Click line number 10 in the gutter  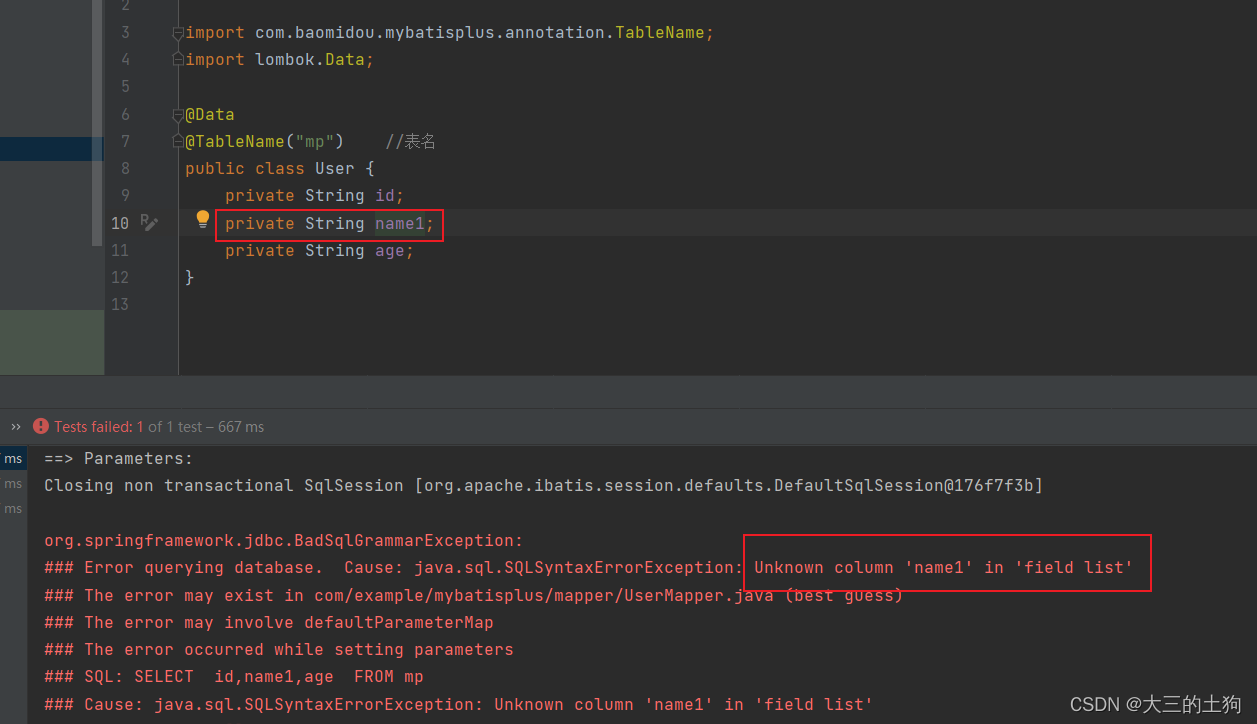[x=120, y=223]
